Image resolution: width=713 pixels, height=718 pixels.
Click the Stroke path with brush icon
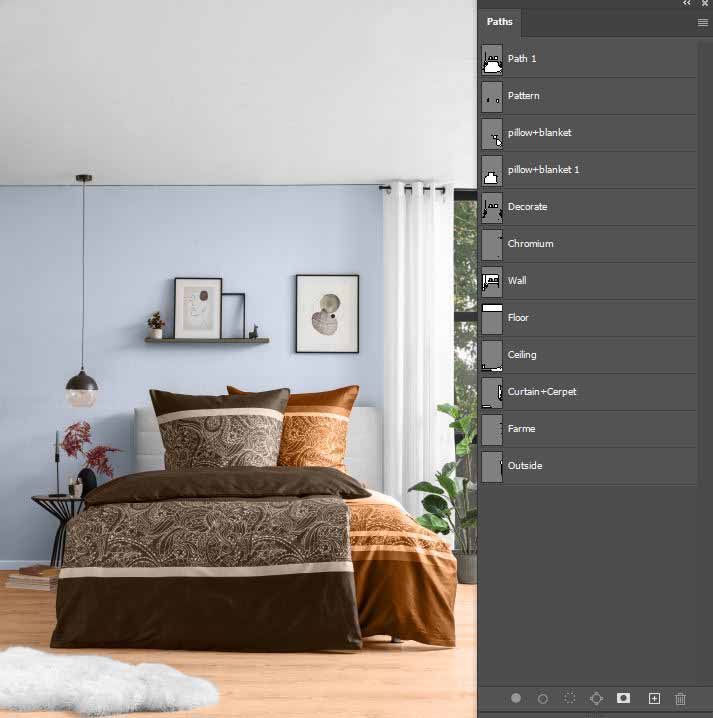pos(543,698)
